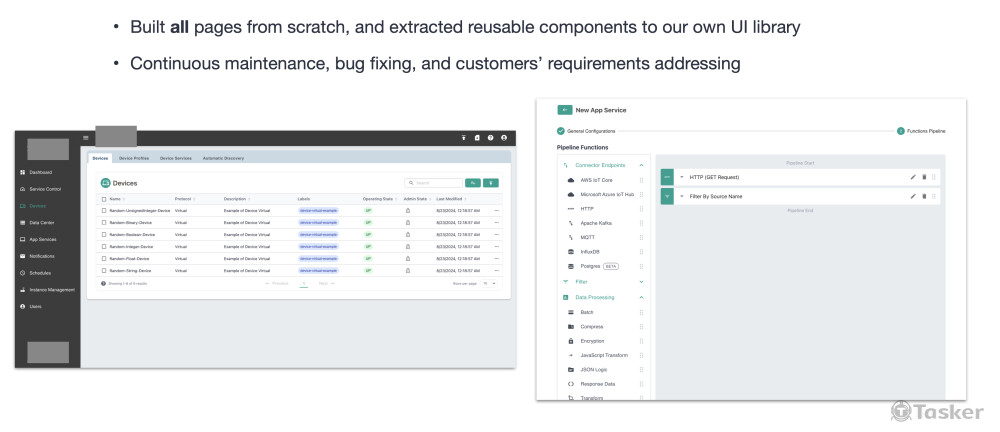Open Schedules from the sidebar
This screenshot has height=432, width=1000.
point(40,272)
